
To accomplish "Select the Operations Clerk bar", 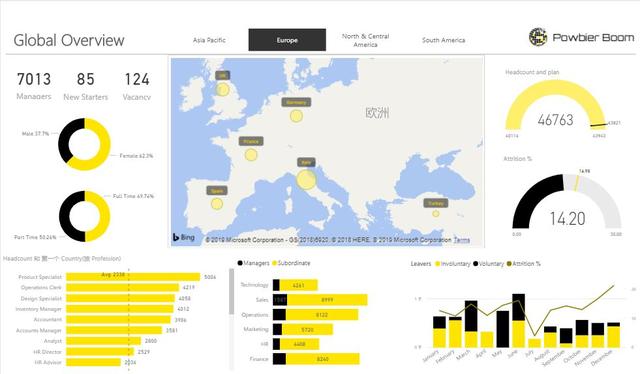I will (x=122, y=287).
